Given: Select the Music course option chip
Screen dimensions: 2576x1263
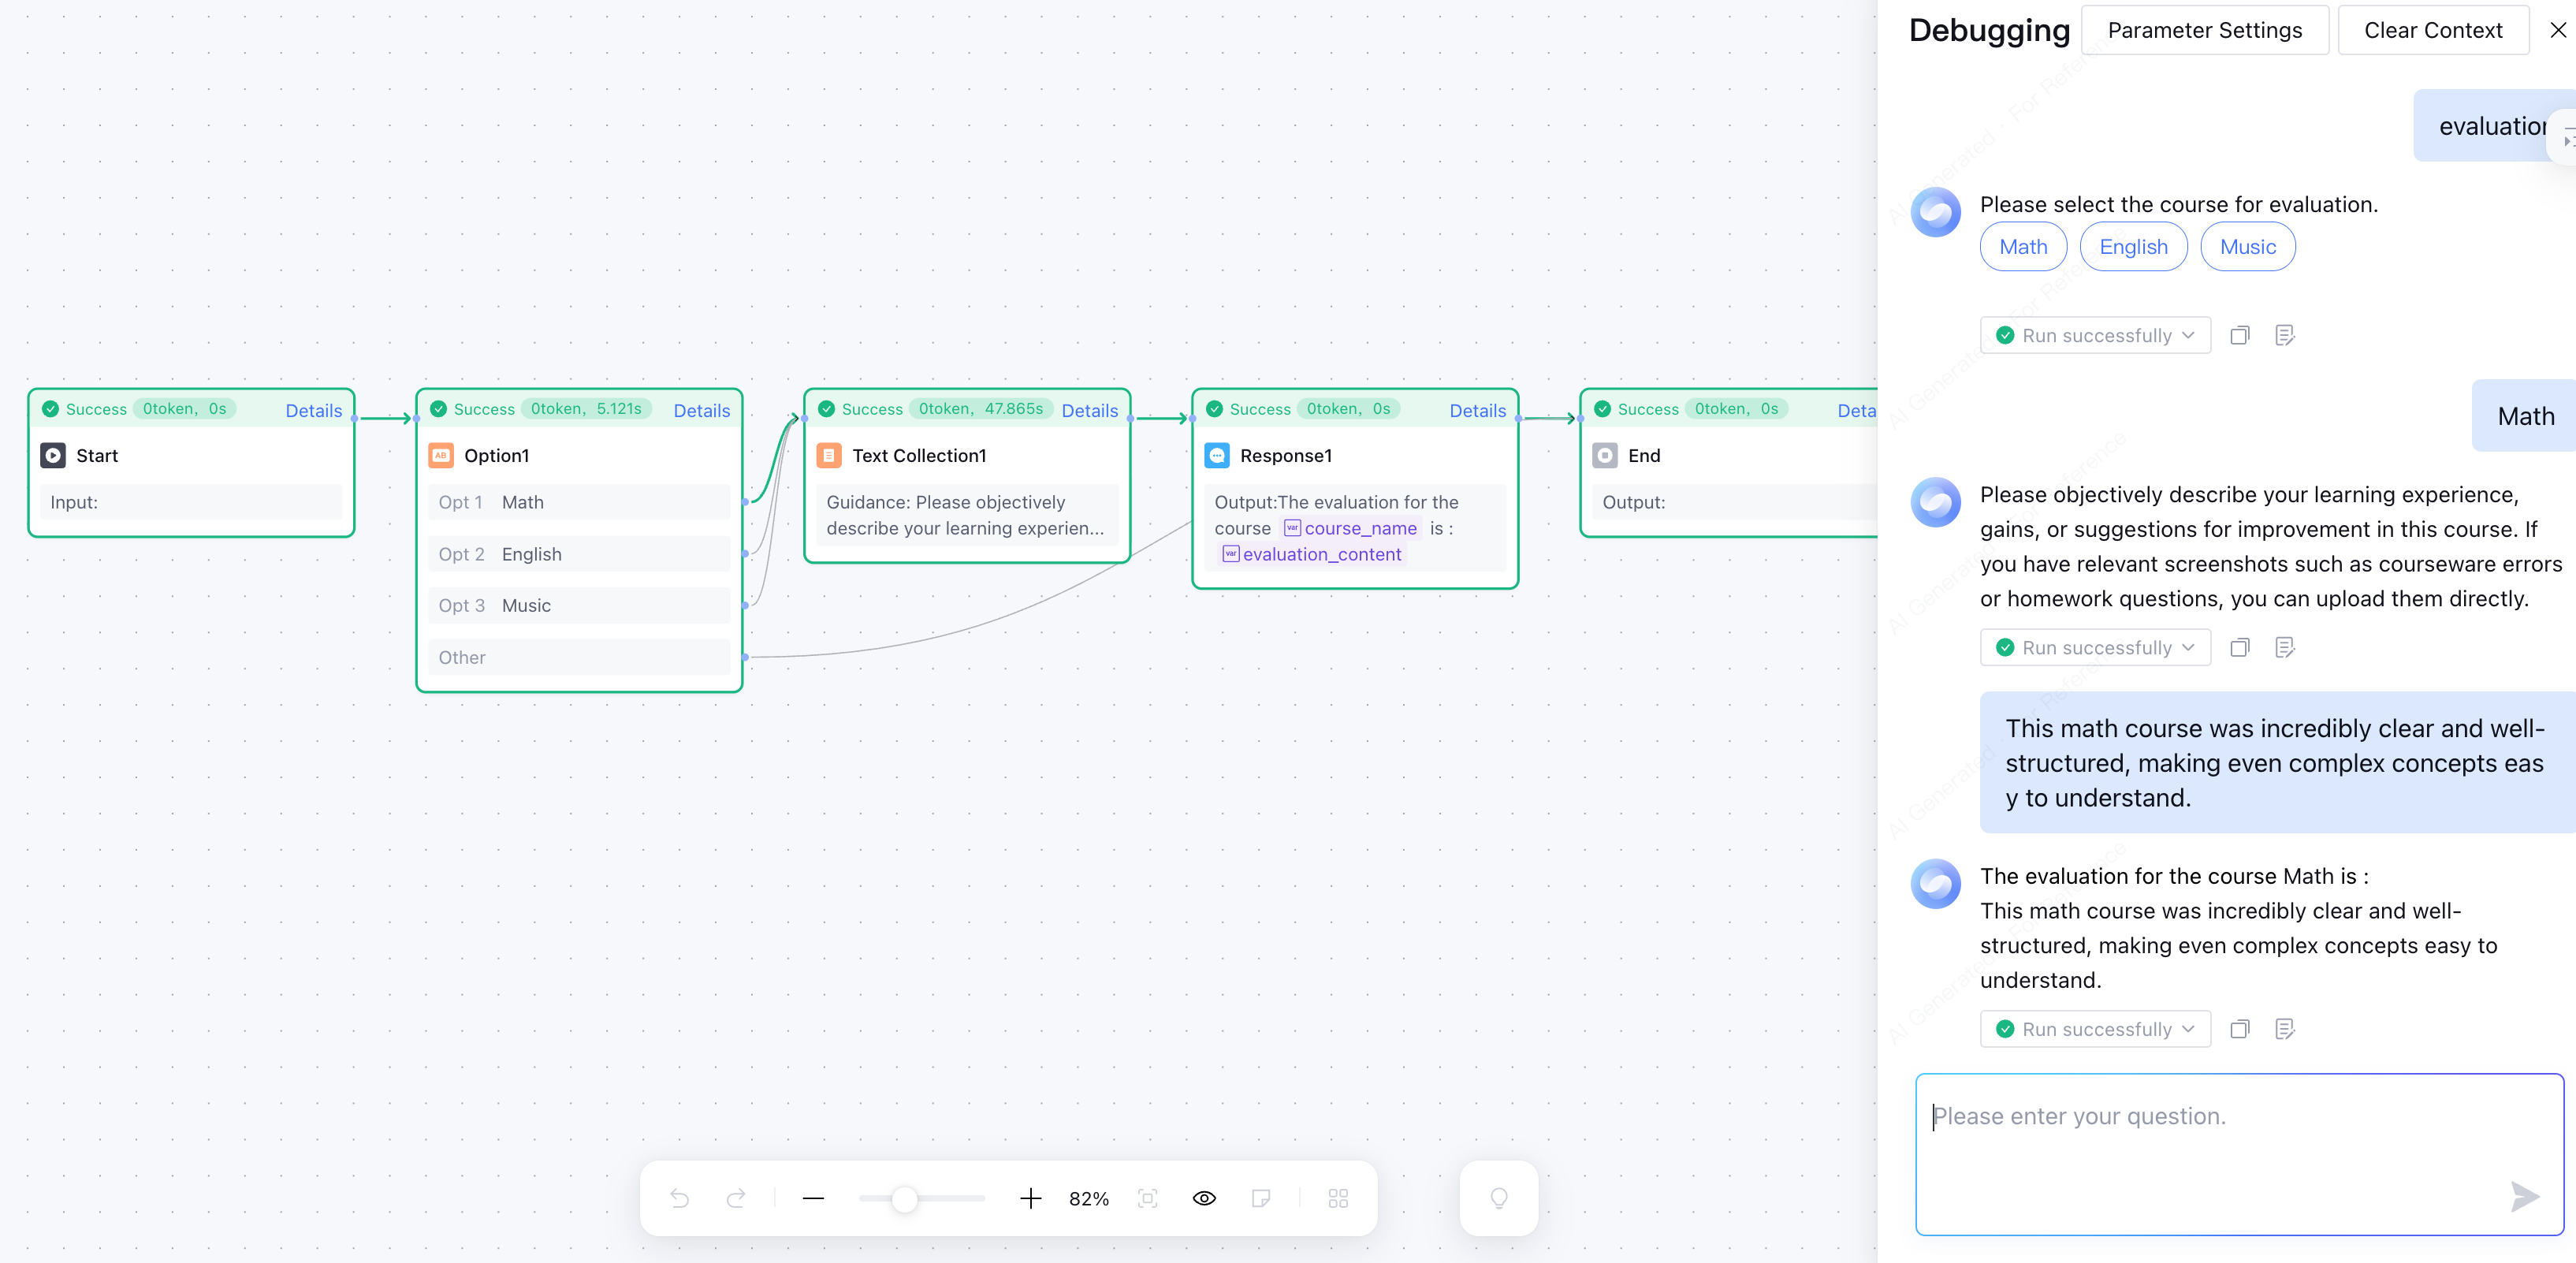Looking at the screenshot, I should [x=2247, y=247].
